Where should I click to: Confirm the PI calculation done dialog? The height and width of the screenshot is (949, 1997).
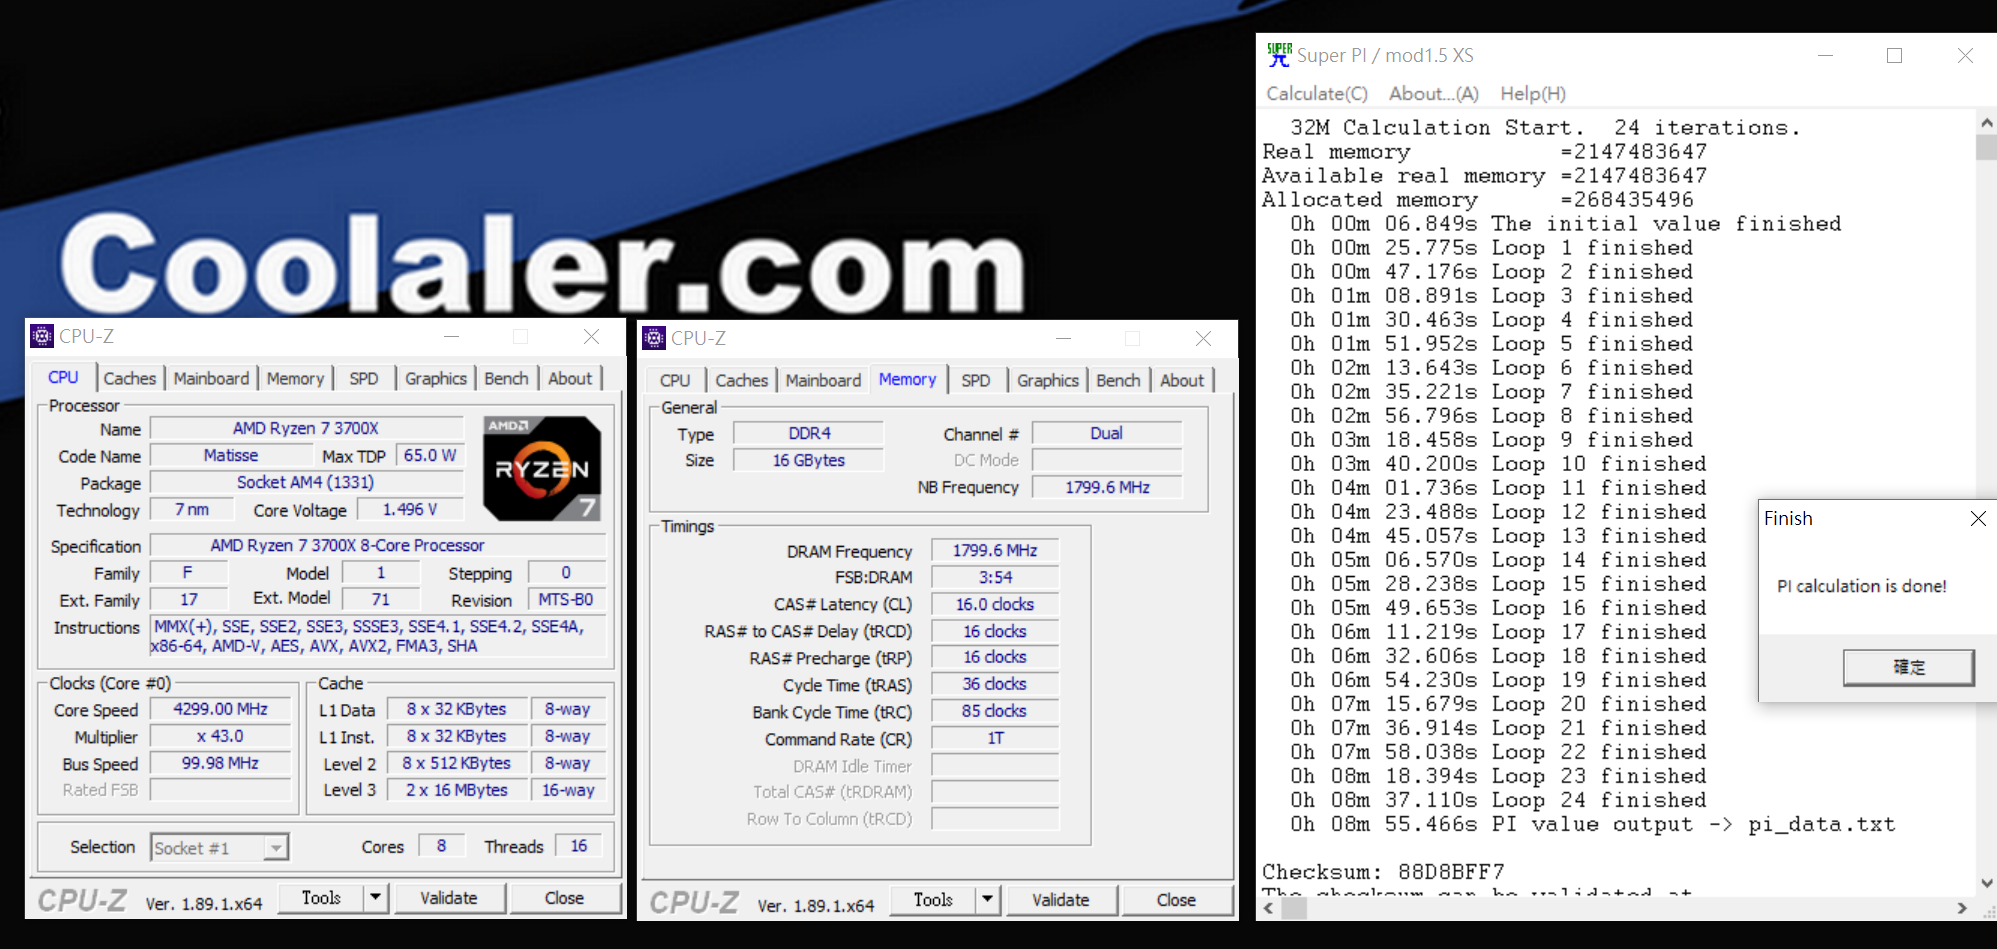pos(1908,667)
